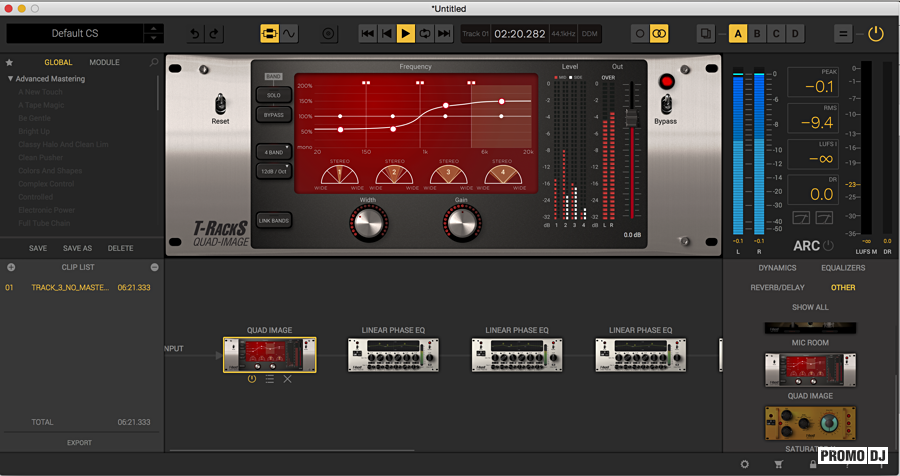Click band 3 stereo width dial

tap(448, 175)
